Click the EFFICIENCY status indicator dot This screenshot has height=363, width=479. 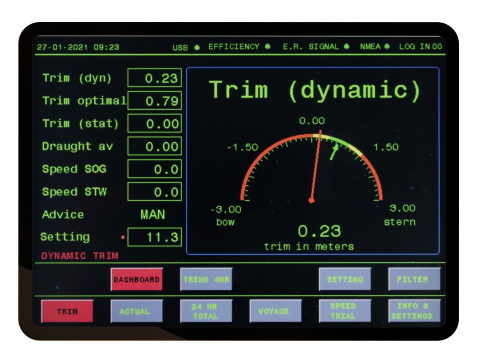268,46
